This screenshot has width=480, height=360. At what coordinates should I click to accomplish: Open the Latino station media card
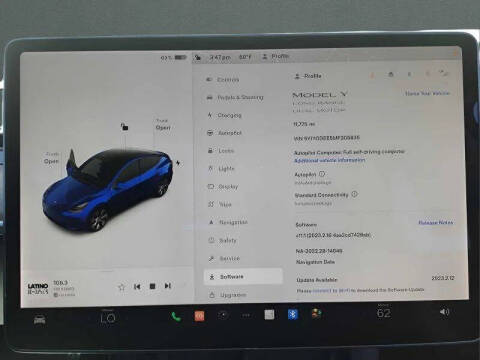point(51,289)
